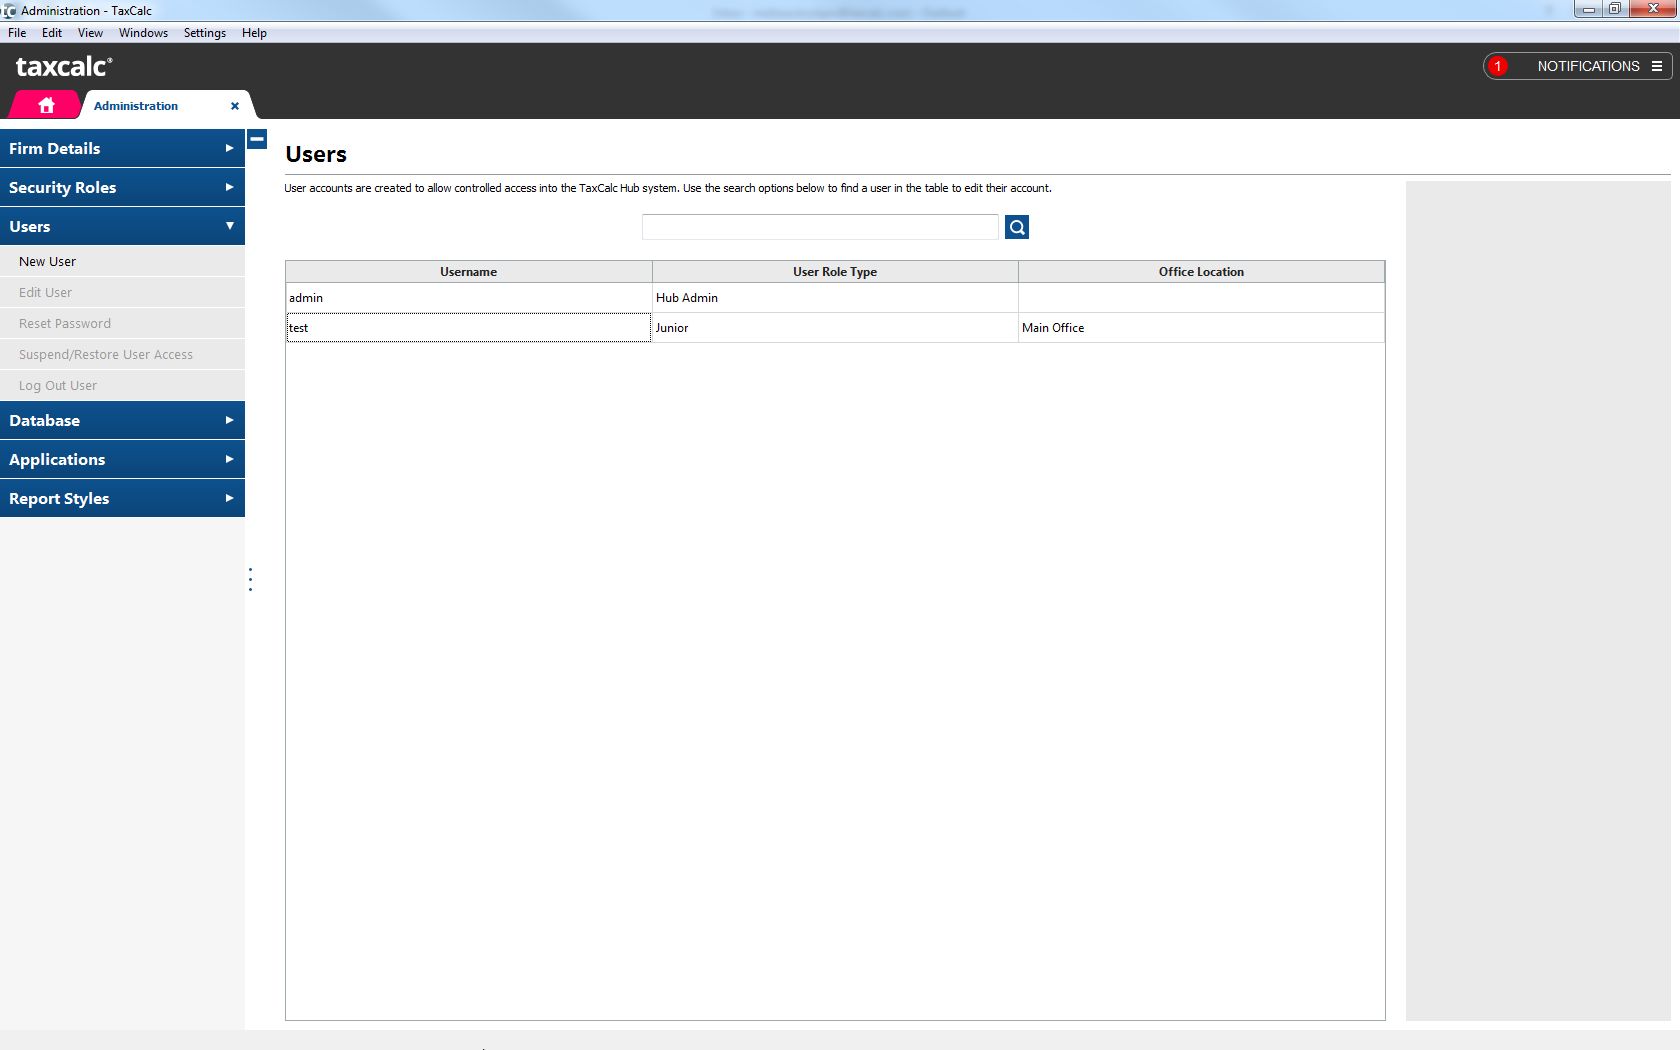Open the notifications hamburger menu icon
This screenshot has width=1680, height=1050.
[1657, 66]
